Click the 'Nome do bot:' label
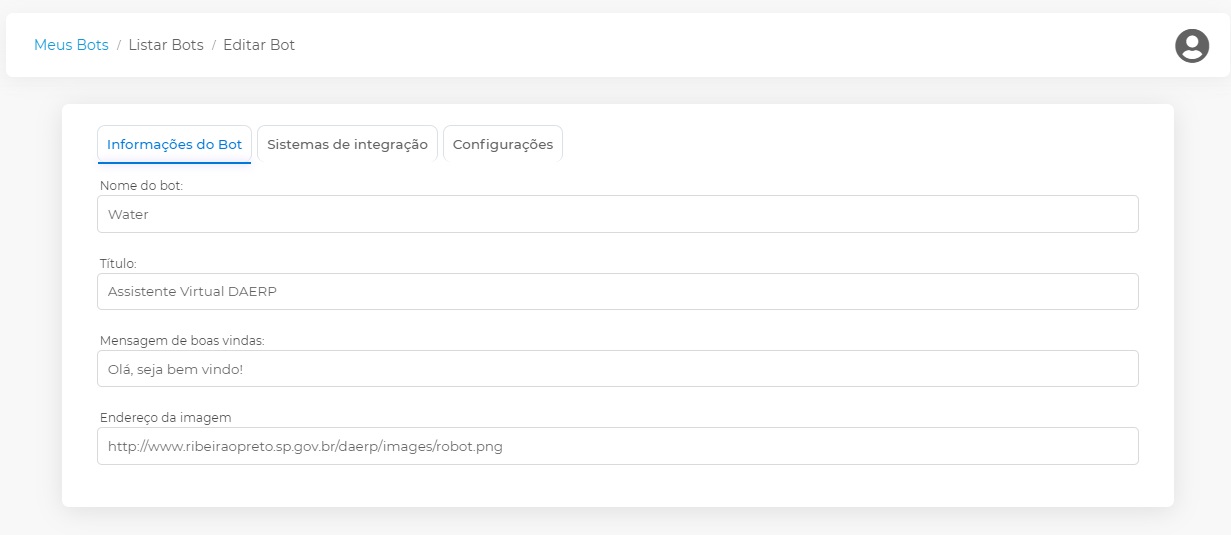Viewport: 1231px width, 535px height. click(141, 186)
